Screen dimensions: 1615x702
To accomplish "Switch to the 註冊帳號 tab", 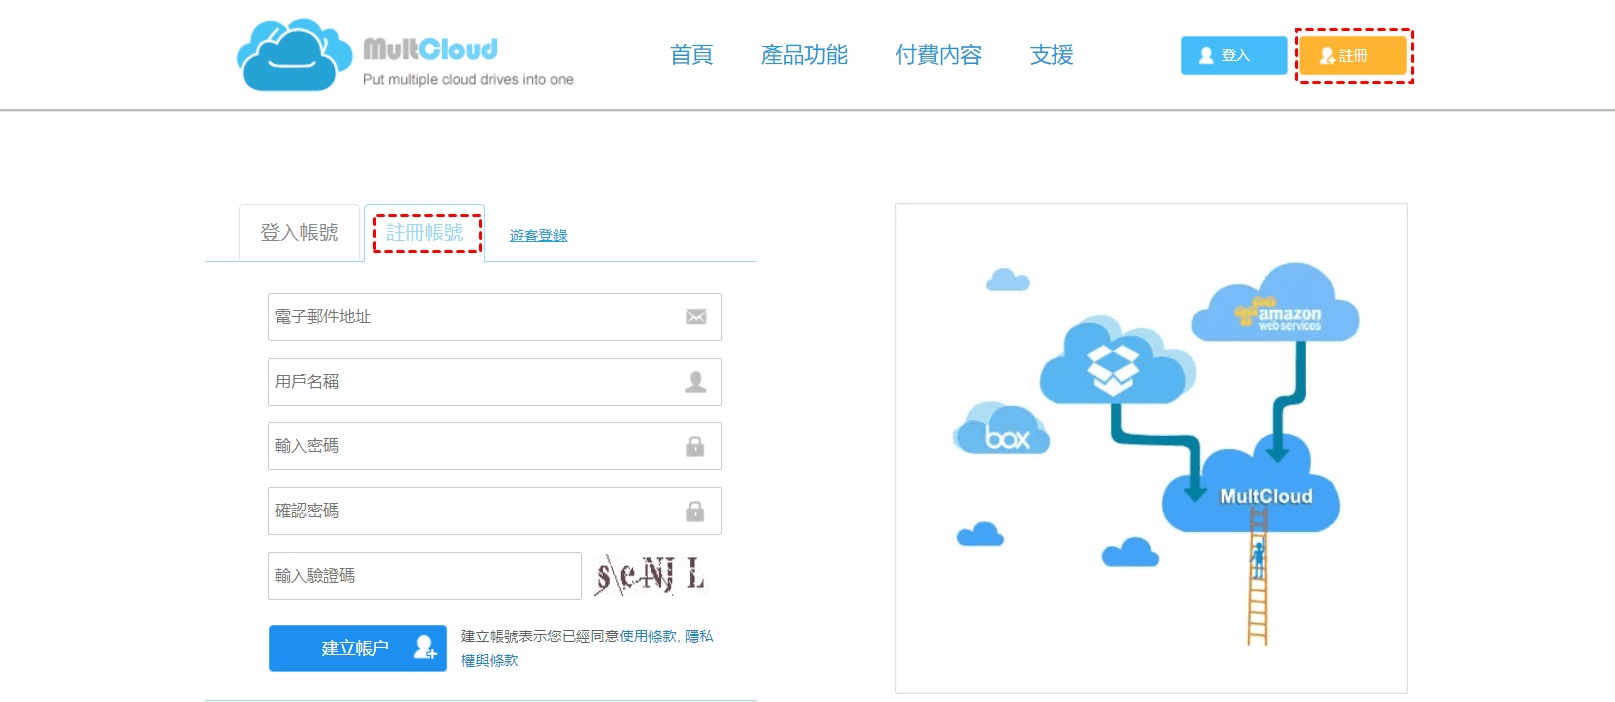I will pyautogui.click(x=425, y=233).
